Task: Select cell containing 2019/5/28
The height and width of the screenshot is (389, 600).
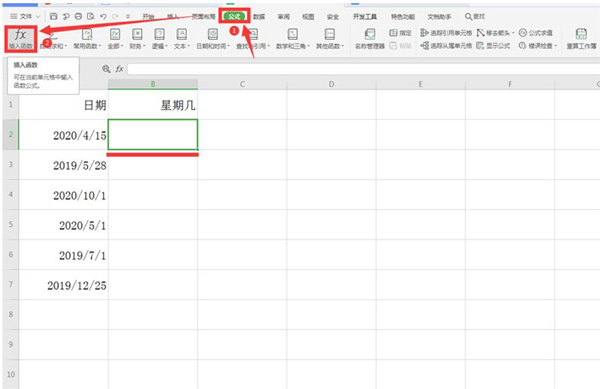Action: (64, 165)
